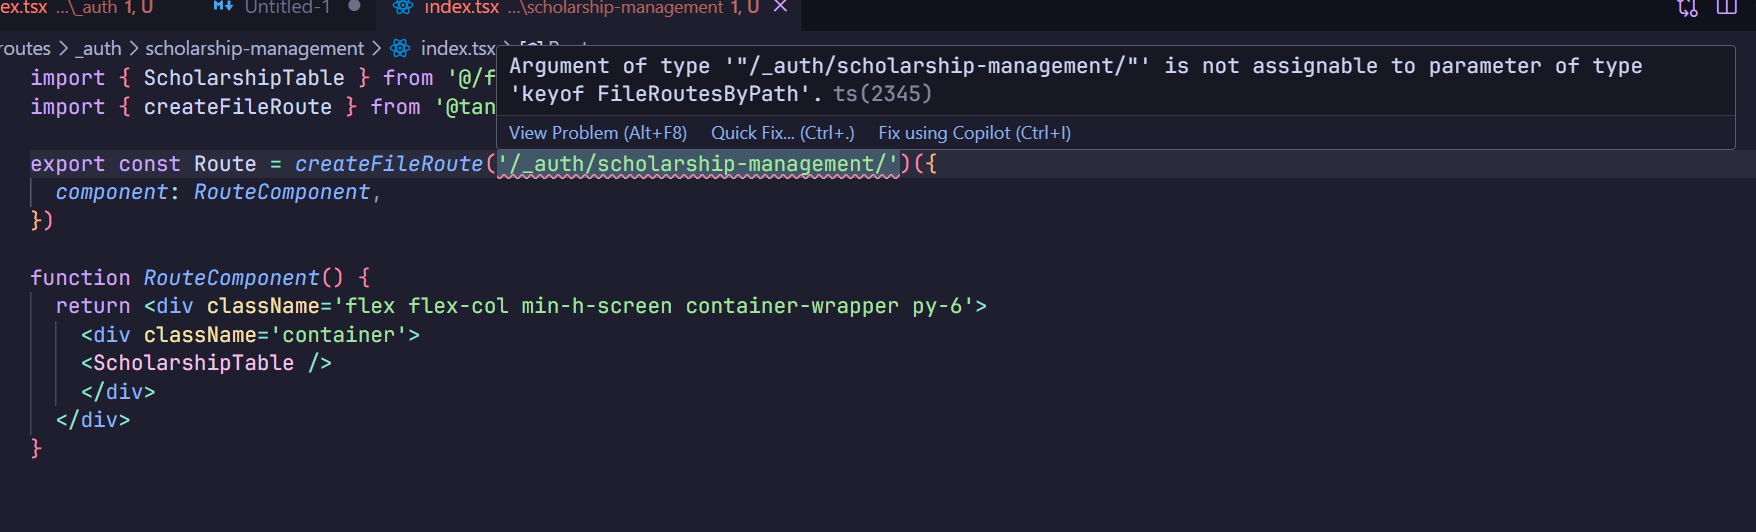Choose Fix using Copilot link

coord(975,133)
